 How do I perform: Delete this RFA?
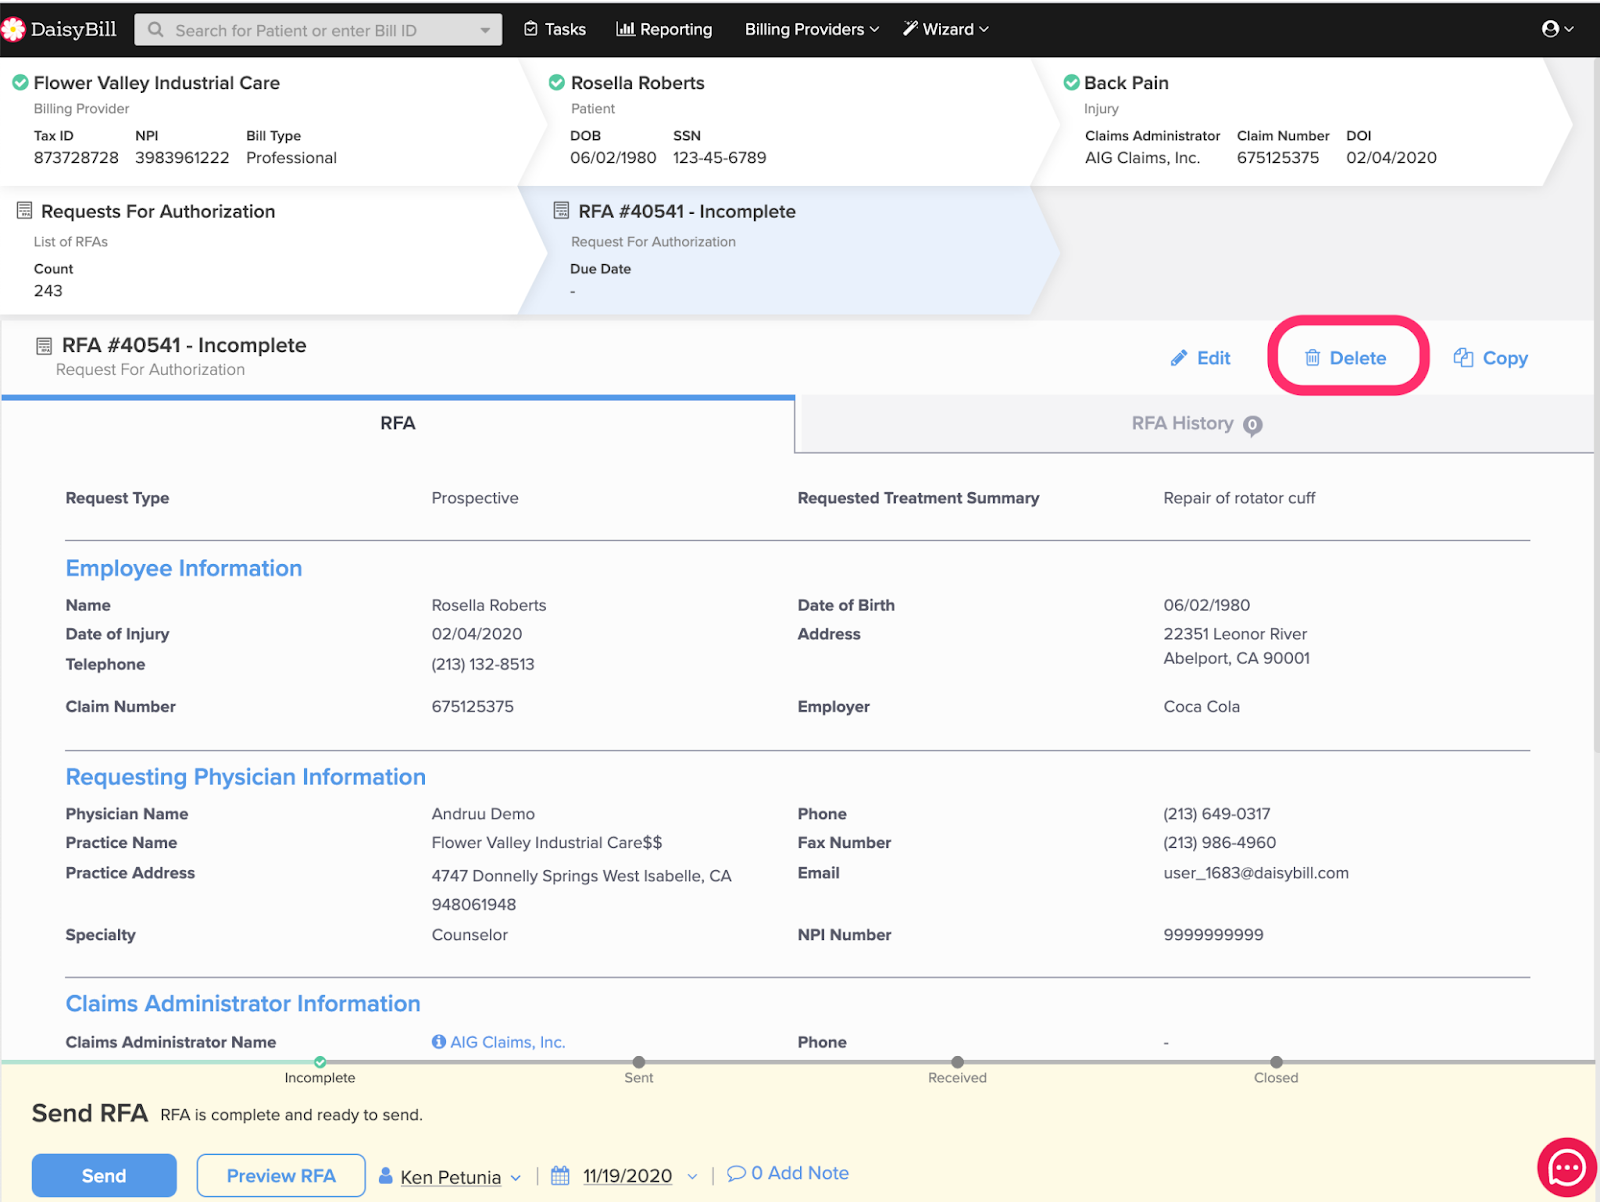1346,358
